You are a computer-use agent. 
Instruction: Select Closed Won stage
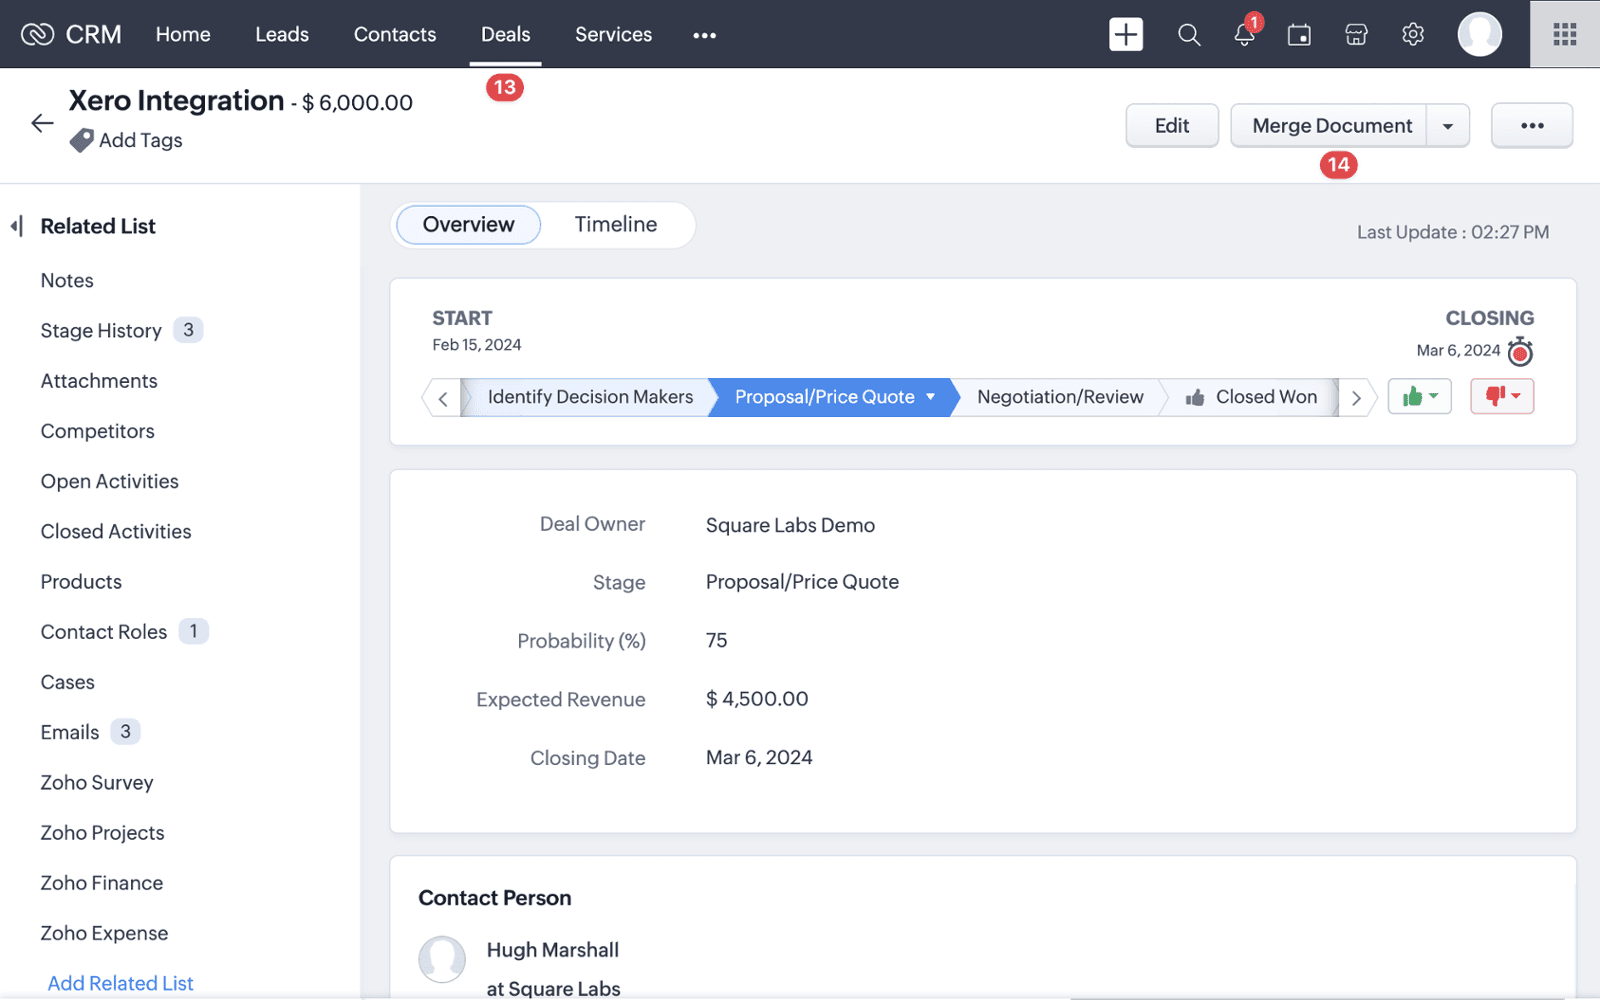coord(1252,397)
